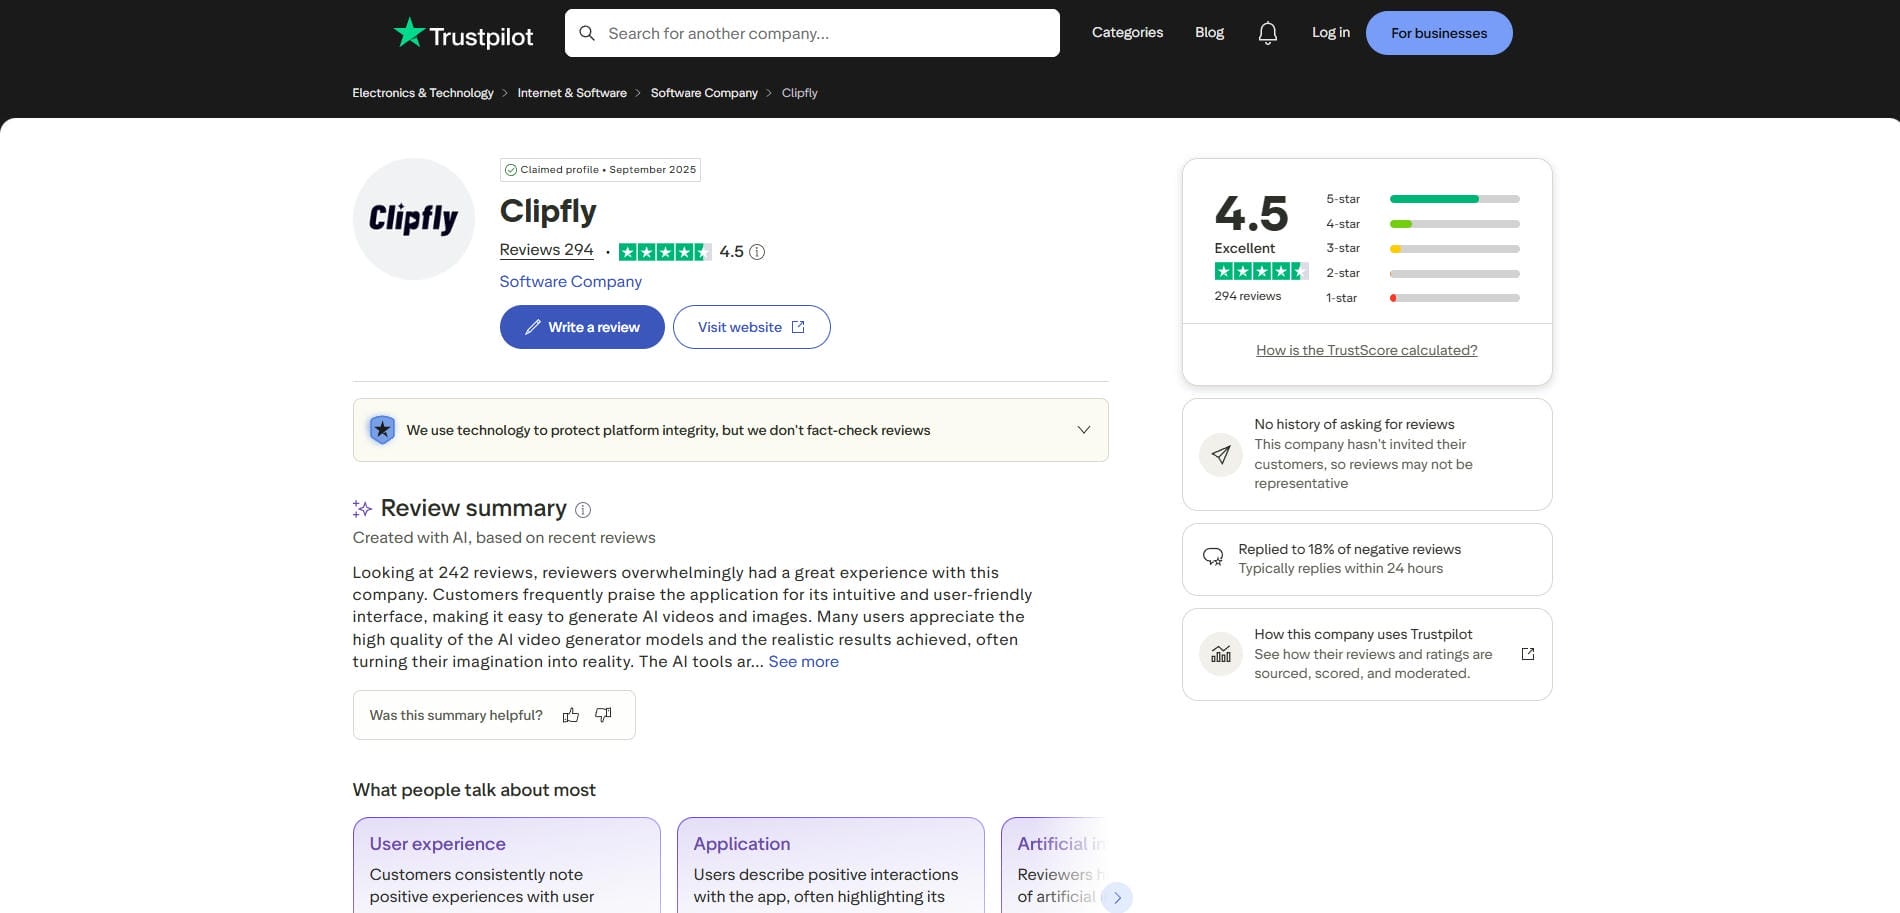This screenshot has height=913, width=1900.
Task: Open the User experience topic card
Action: [x=507, y=866]
